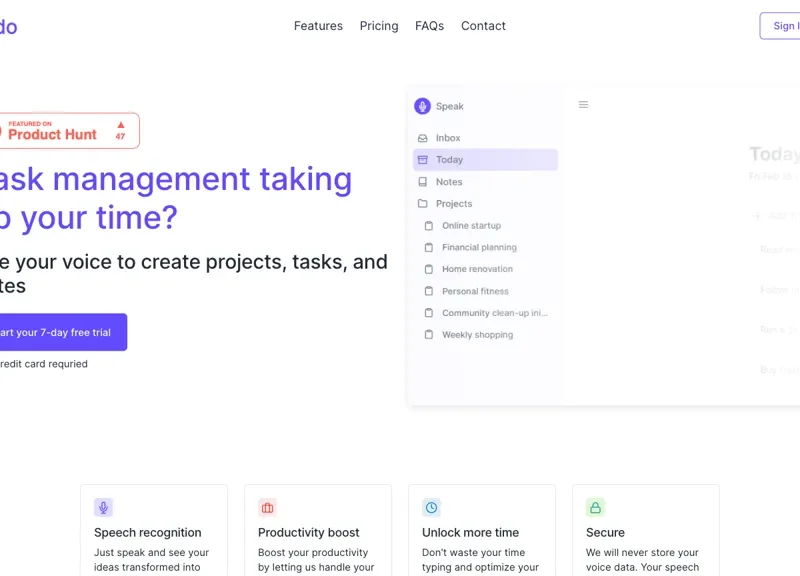Screen dimensions: 800x576
Task: Click the Speech recognition microphone icon
Action: [103, 507]
